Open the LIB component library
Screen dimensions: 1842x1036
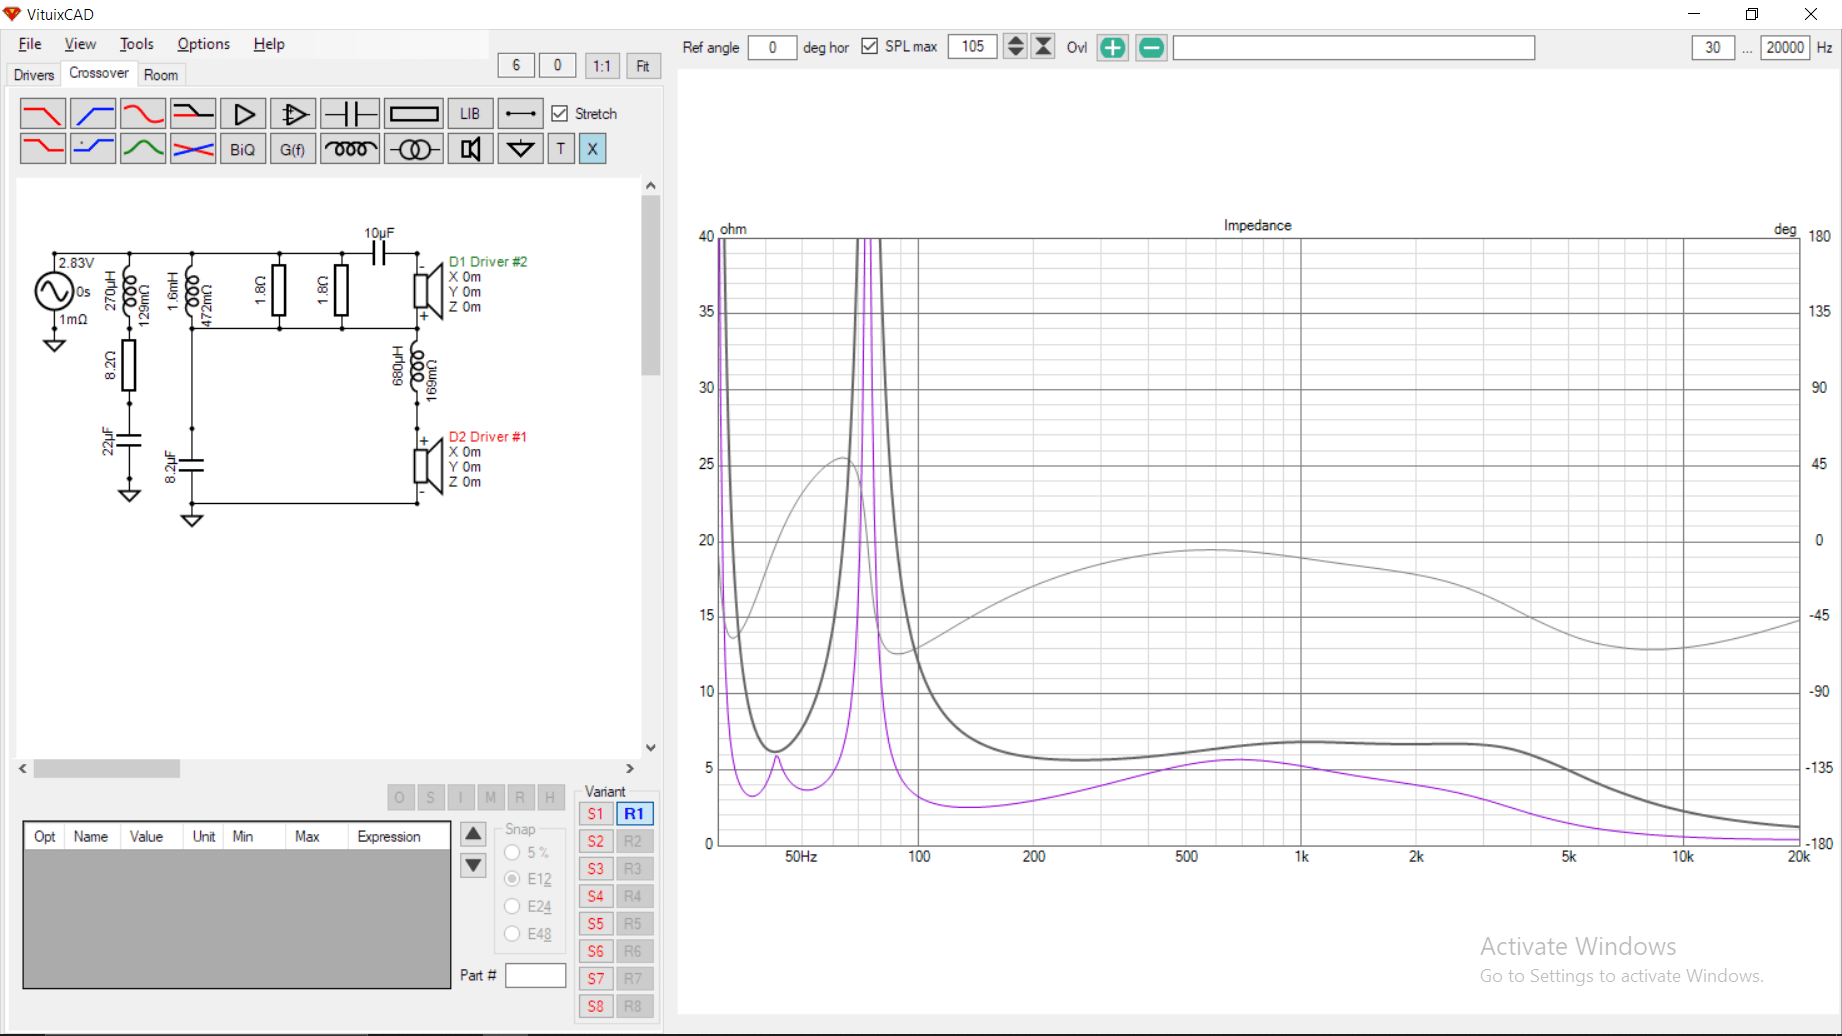pyautogui.click(x=470, y=114)
